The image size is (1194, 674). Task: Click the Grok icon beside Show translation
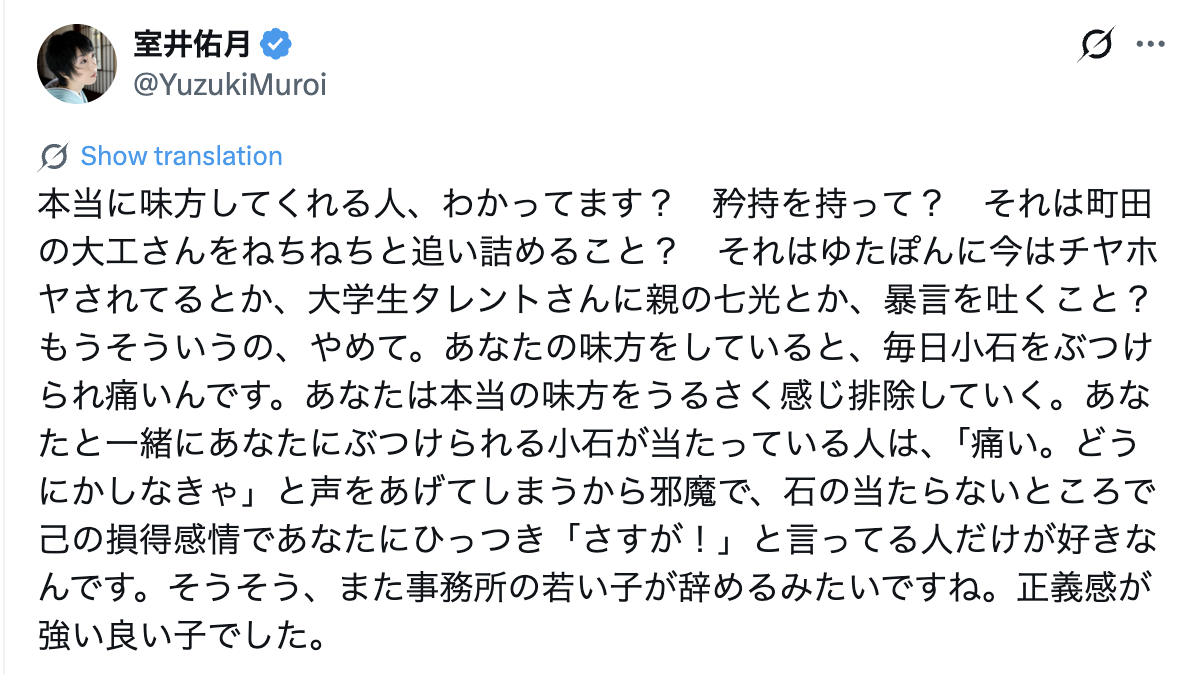[54, 157]
